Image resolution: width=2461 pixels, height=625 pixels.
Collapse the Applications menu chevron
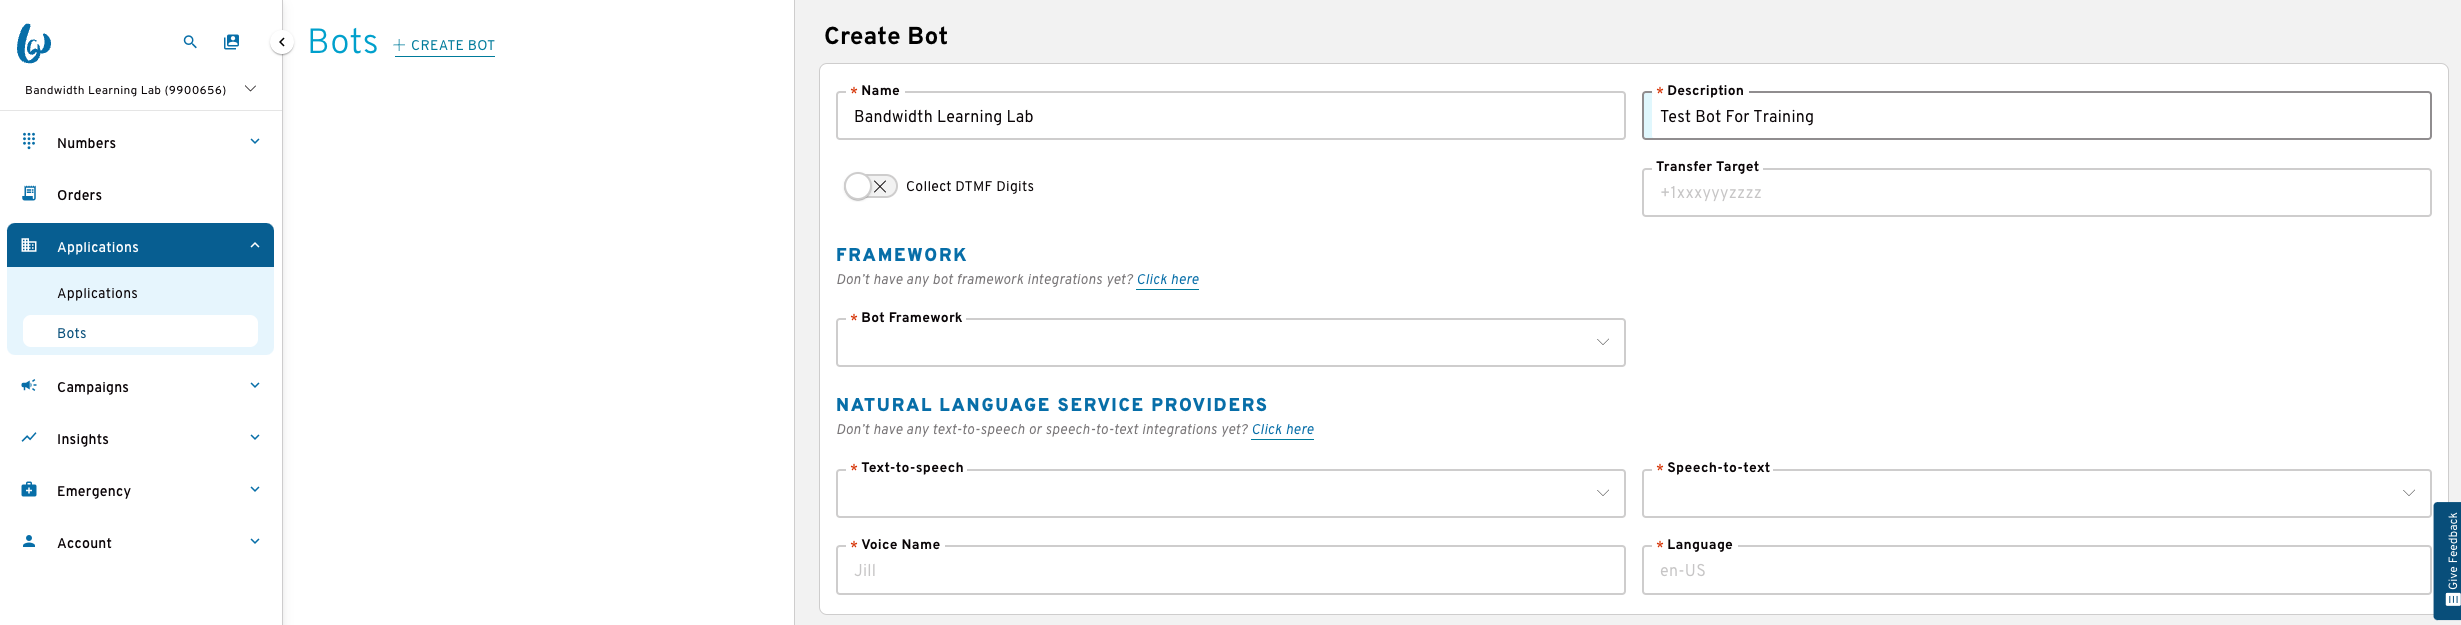255,245
